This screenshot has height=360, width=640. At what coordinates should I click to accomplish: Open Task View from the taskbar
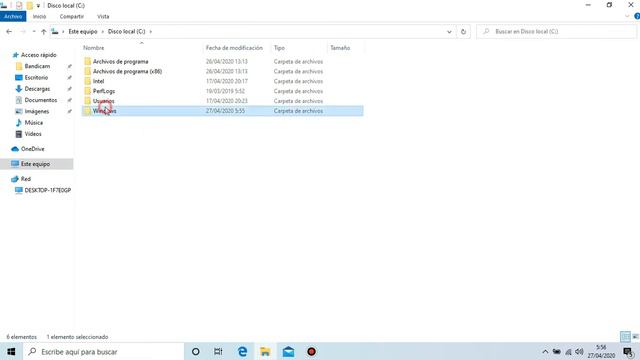point(218,351)
